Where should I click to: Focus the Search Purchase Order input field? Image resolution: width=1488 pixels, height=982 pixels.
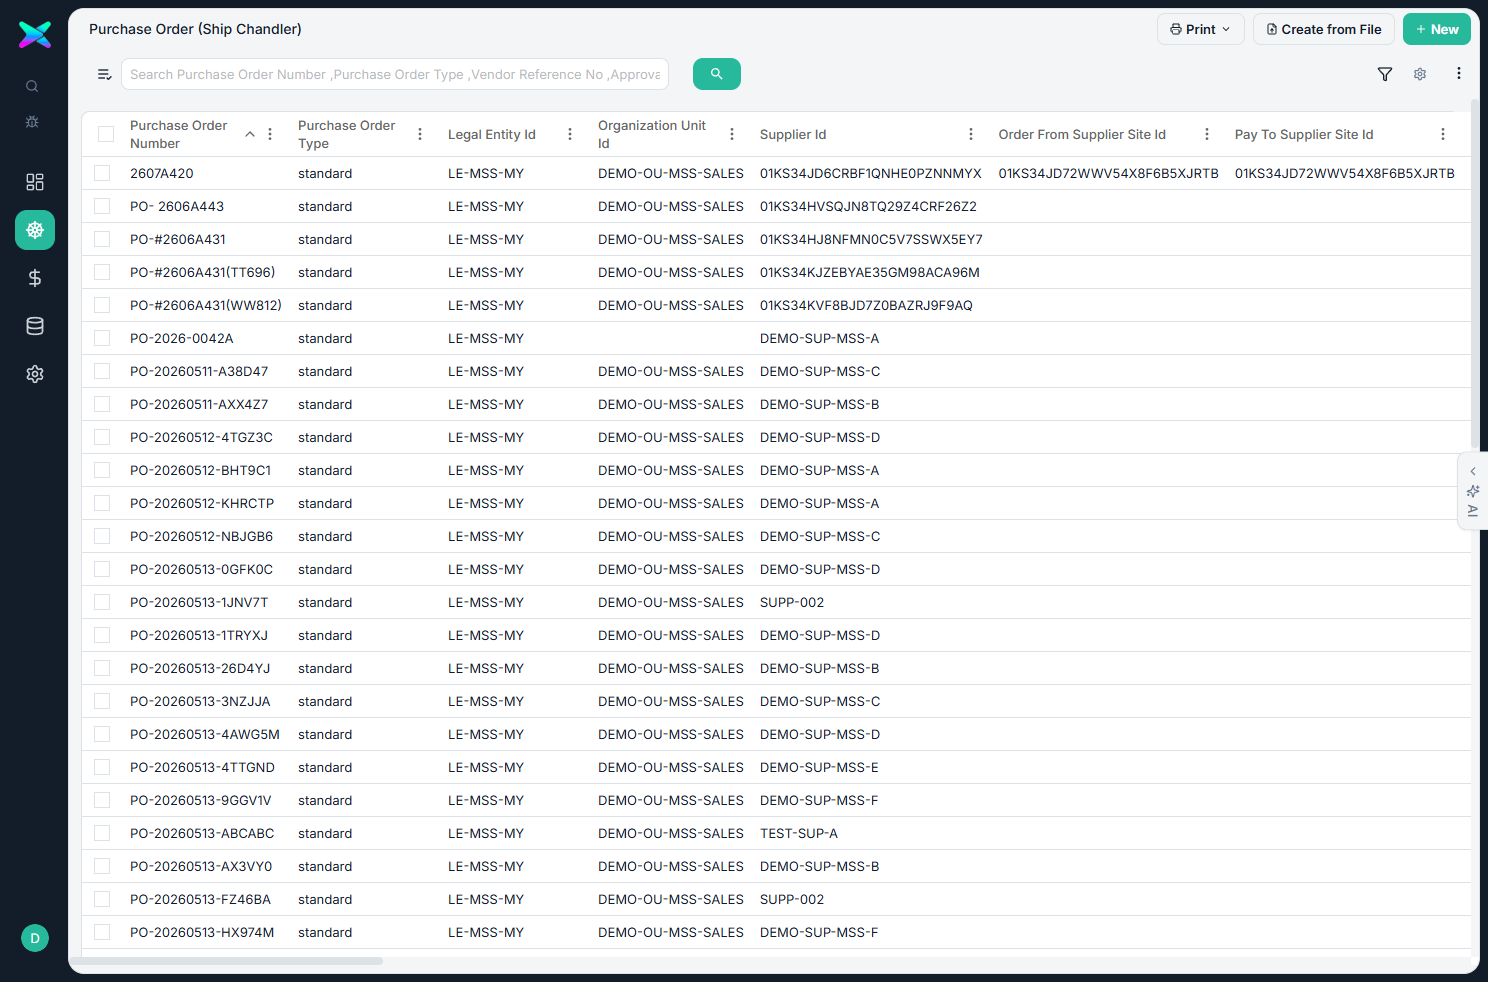coord(395,74)
